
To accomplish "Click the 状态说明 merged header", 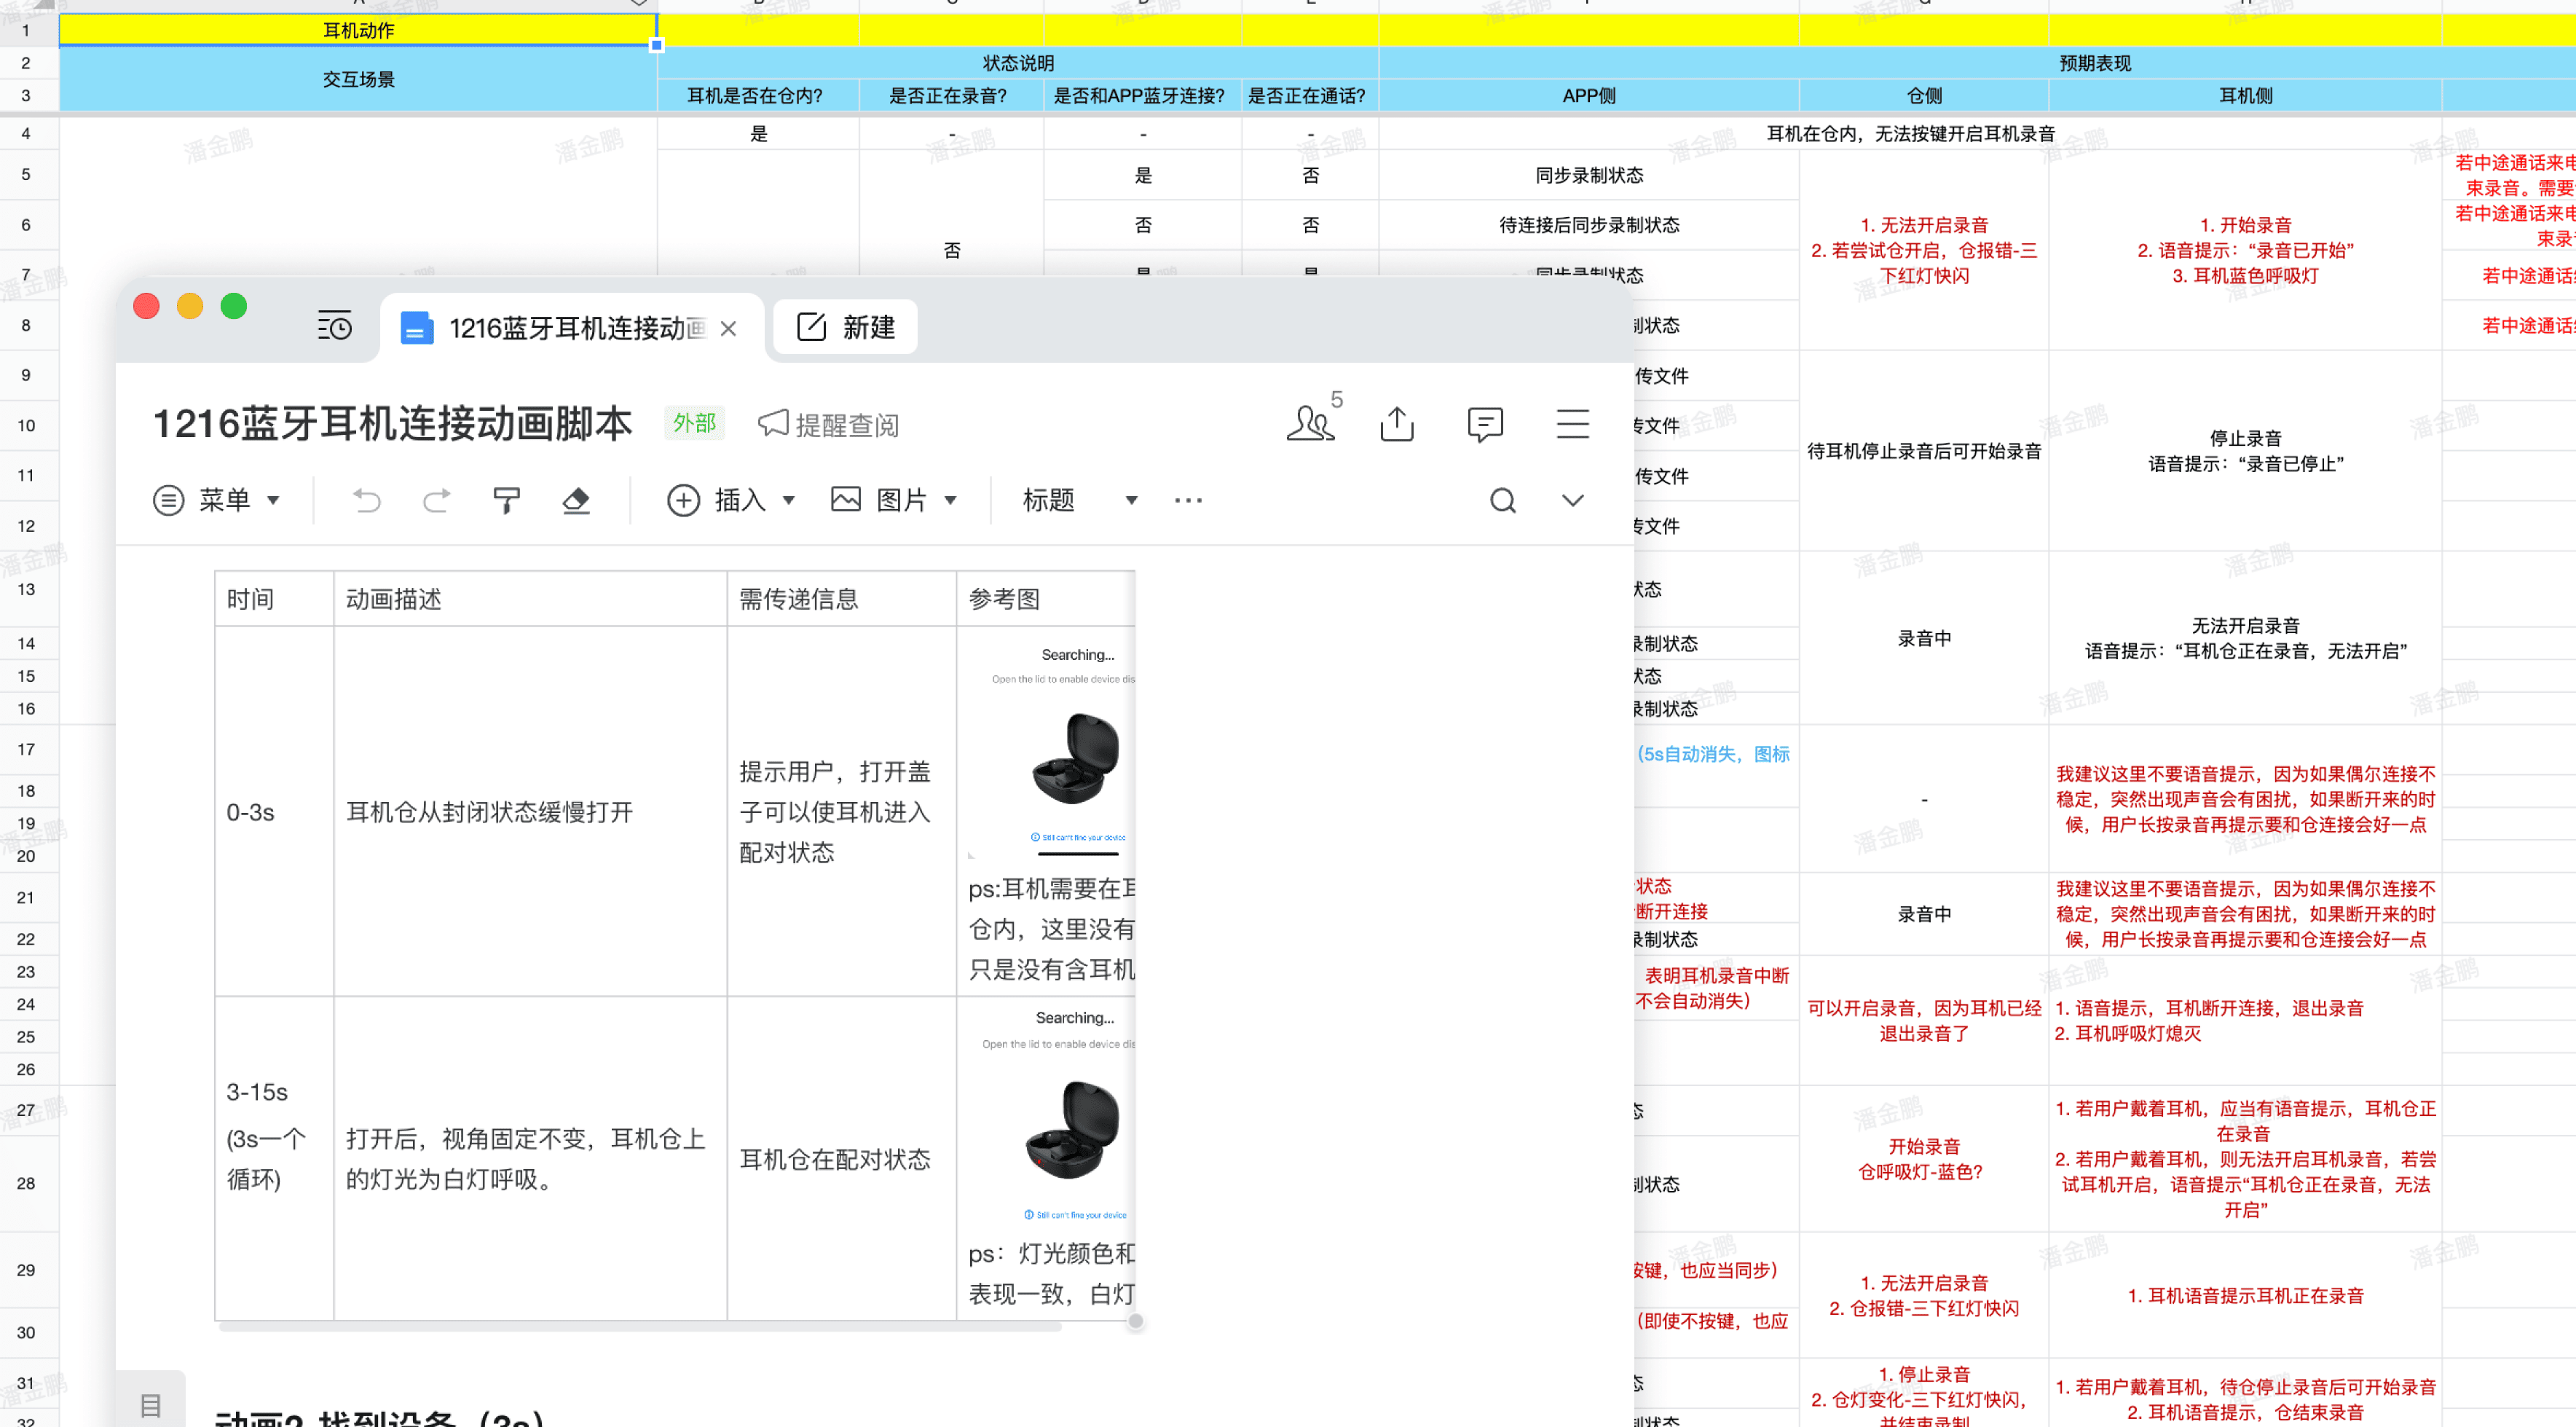I will (x=1017, y=63).
